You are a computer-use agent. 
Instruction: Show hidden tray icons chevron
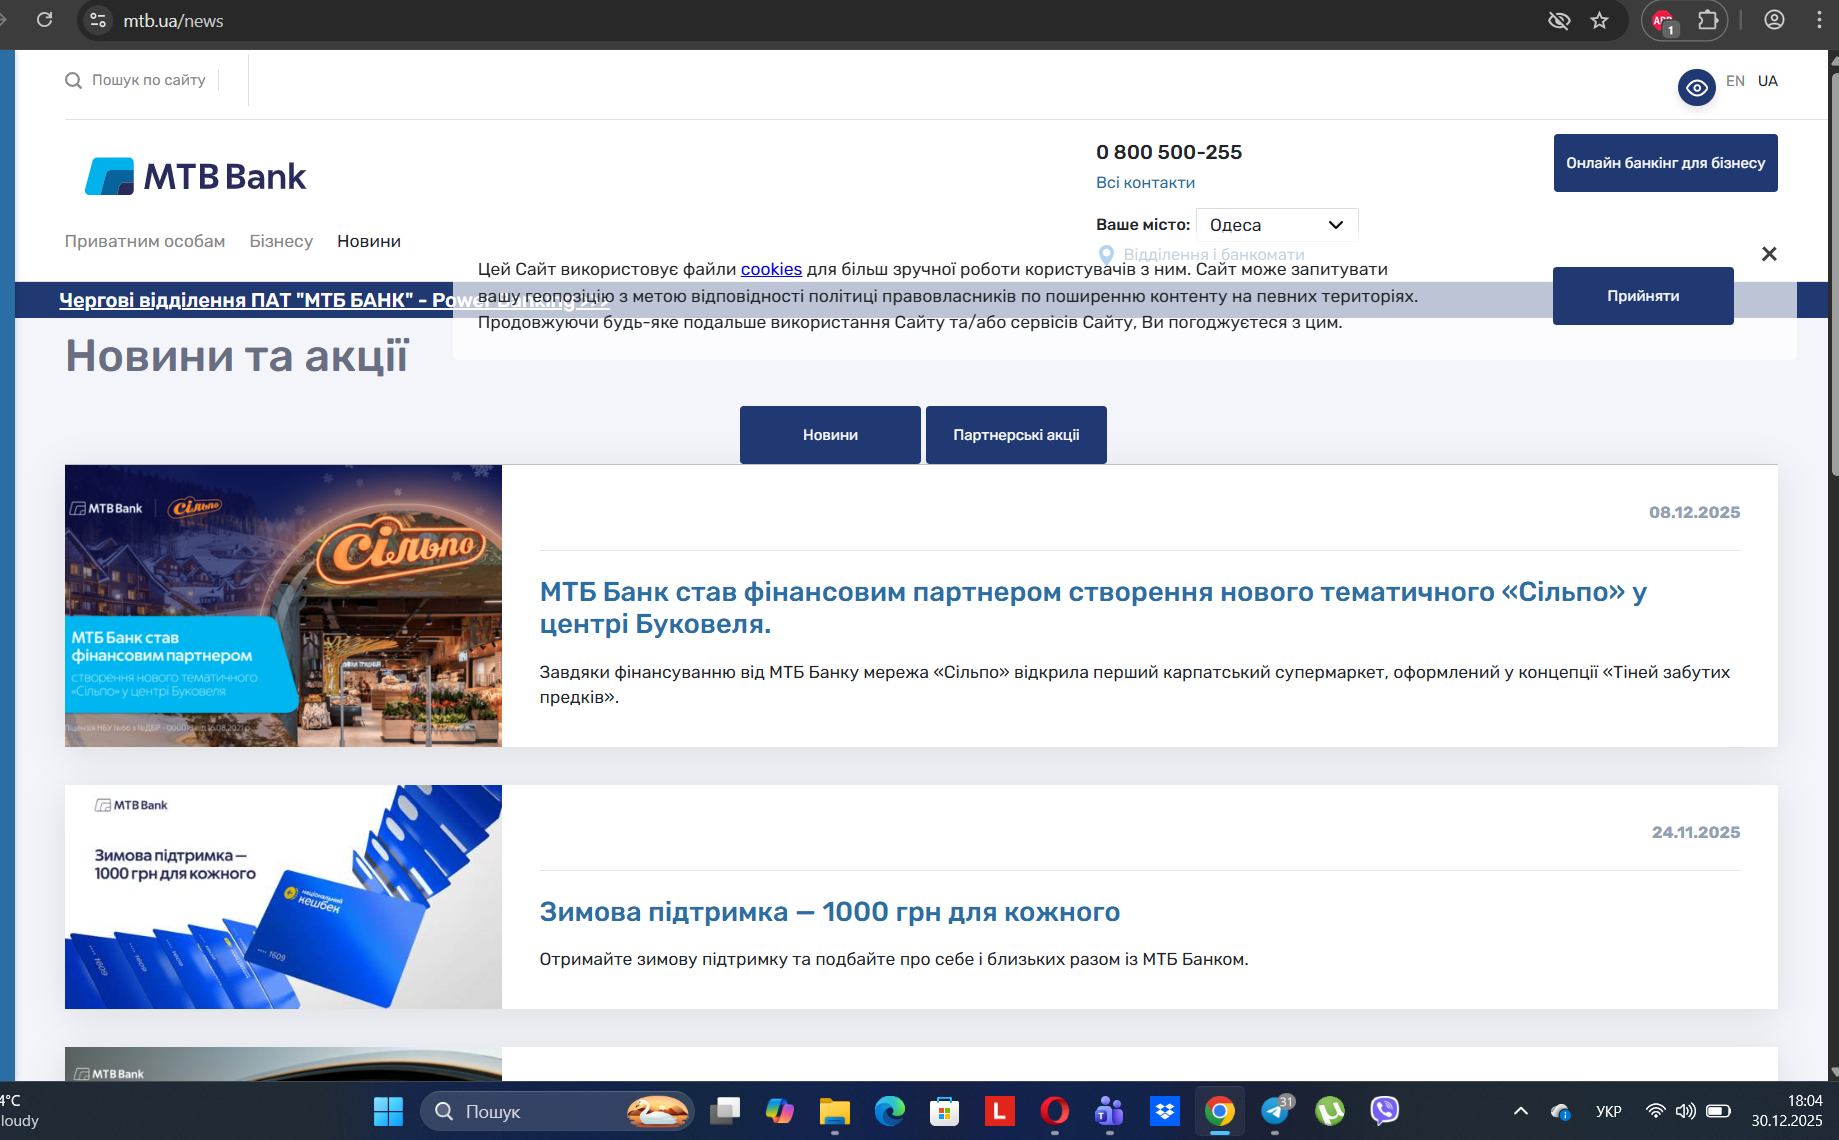1521,1111
